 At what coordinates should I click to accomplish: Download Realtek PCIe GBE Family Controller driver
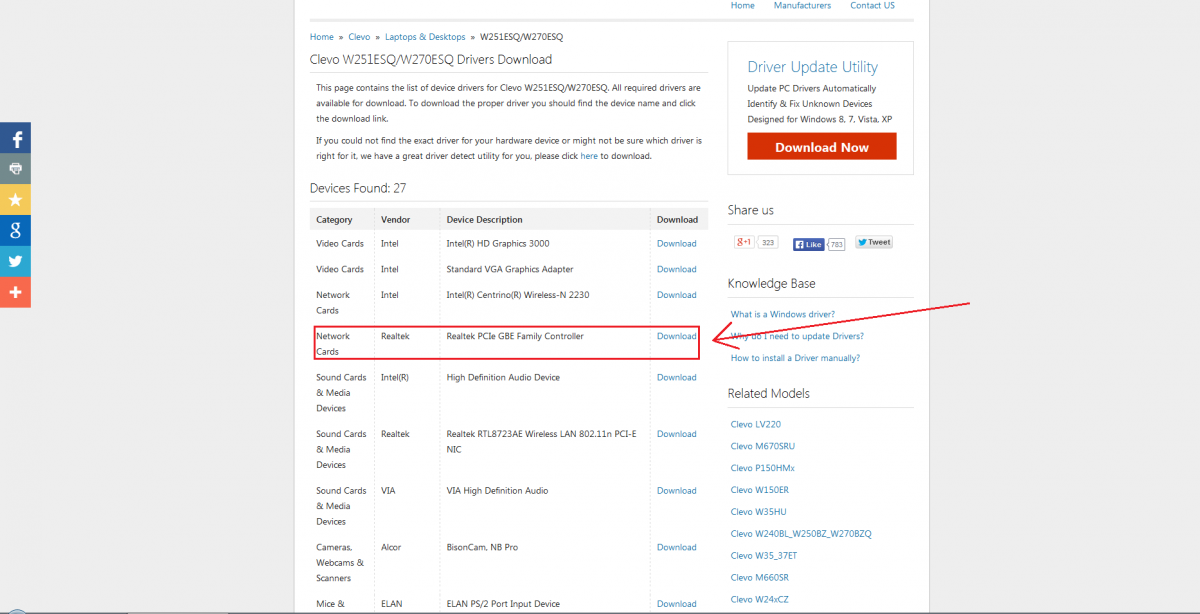[676, 336]
